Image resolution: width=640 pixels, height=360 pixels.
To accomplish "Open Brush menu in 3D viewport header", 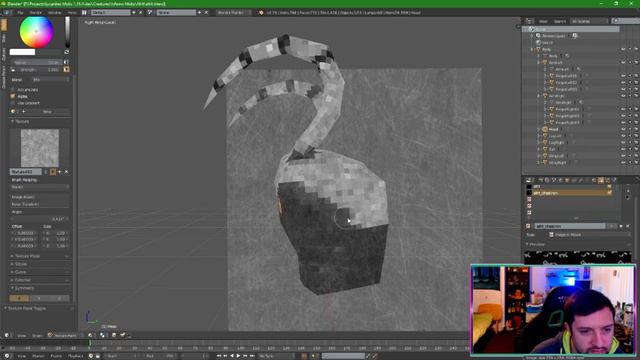I will click(37, 336).
